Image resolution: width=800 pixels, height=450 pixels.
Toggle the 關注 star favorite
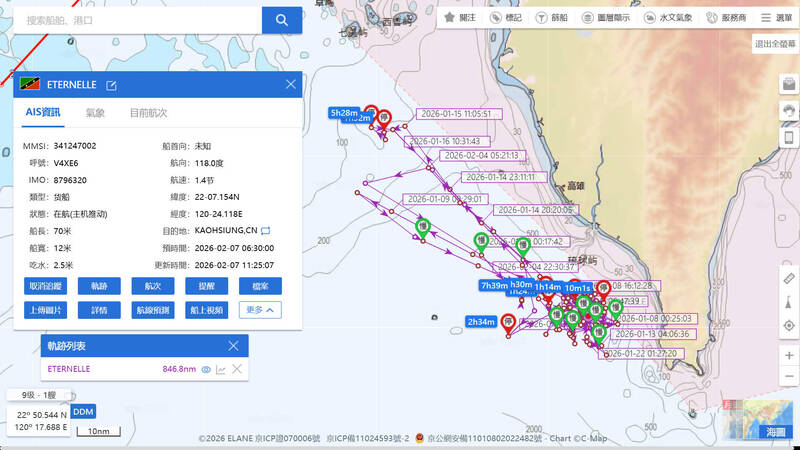(x=461, y=17)
